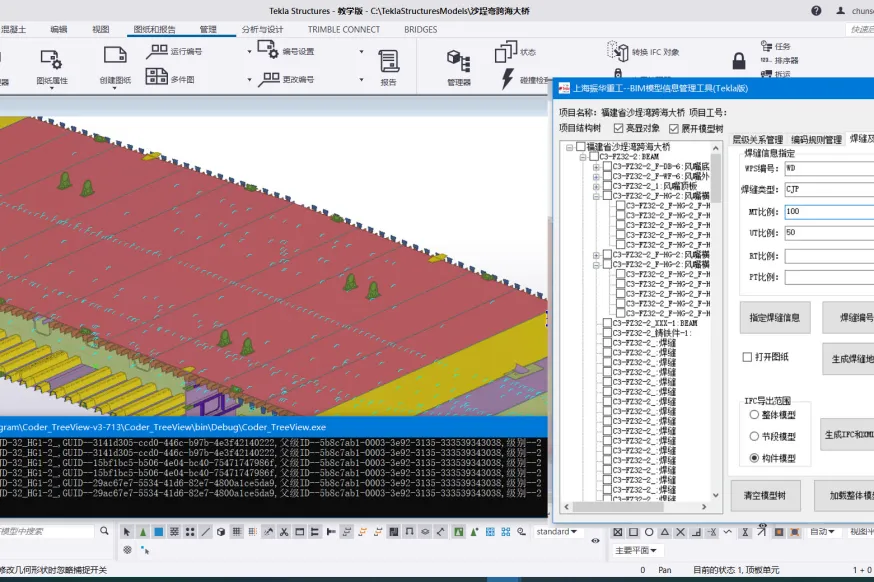Expand the C3-FZ32-2_F-DB-6 风嘴底 node

click(x=596, y=167)
